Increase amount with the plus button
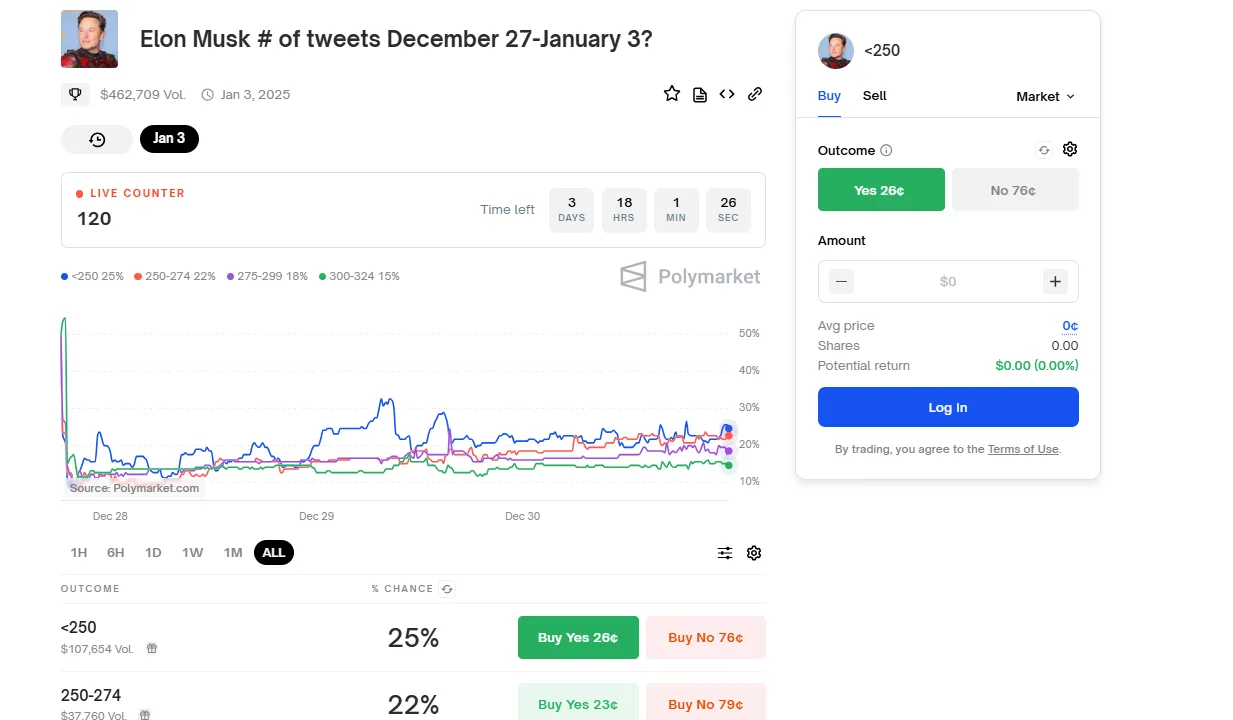Screen dimensions: 1233x720 click(x=1055, y=282)
